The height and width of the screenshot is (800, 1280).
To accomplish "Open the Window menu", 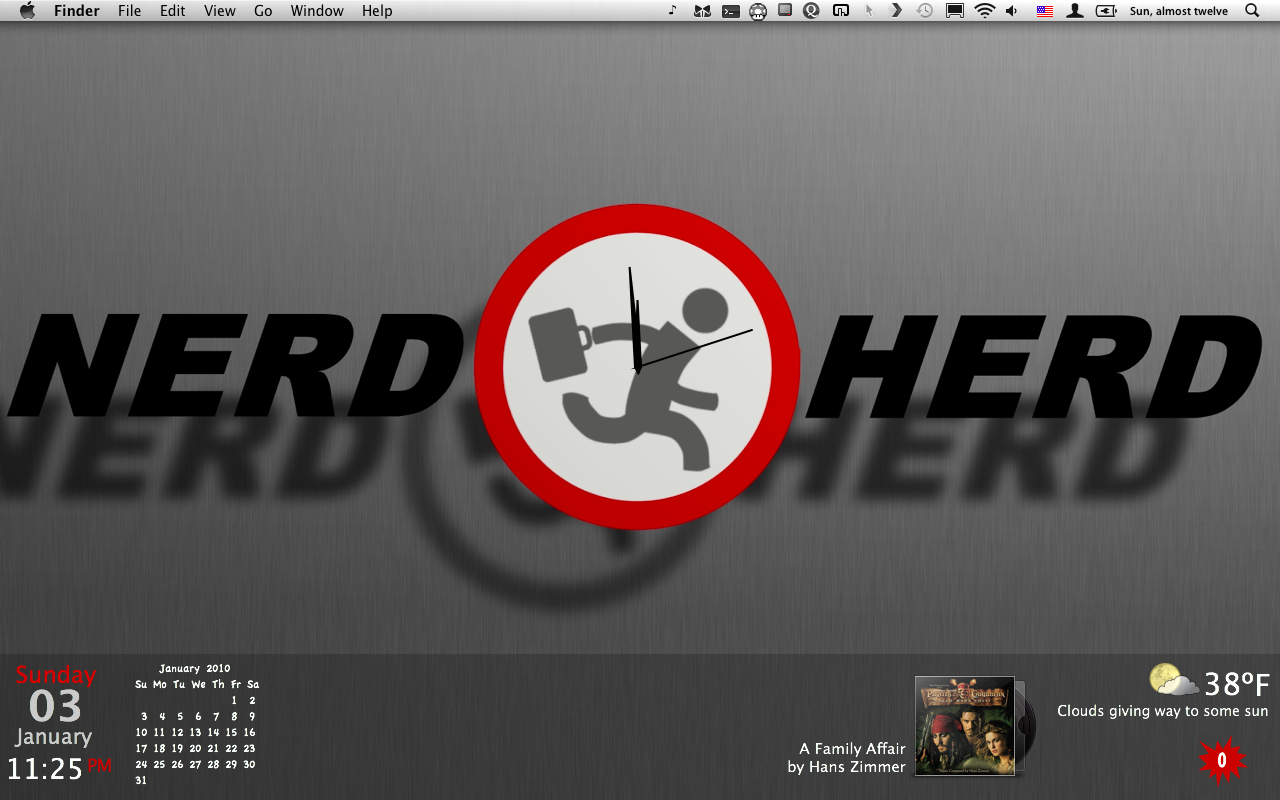I will pos(317,11).
